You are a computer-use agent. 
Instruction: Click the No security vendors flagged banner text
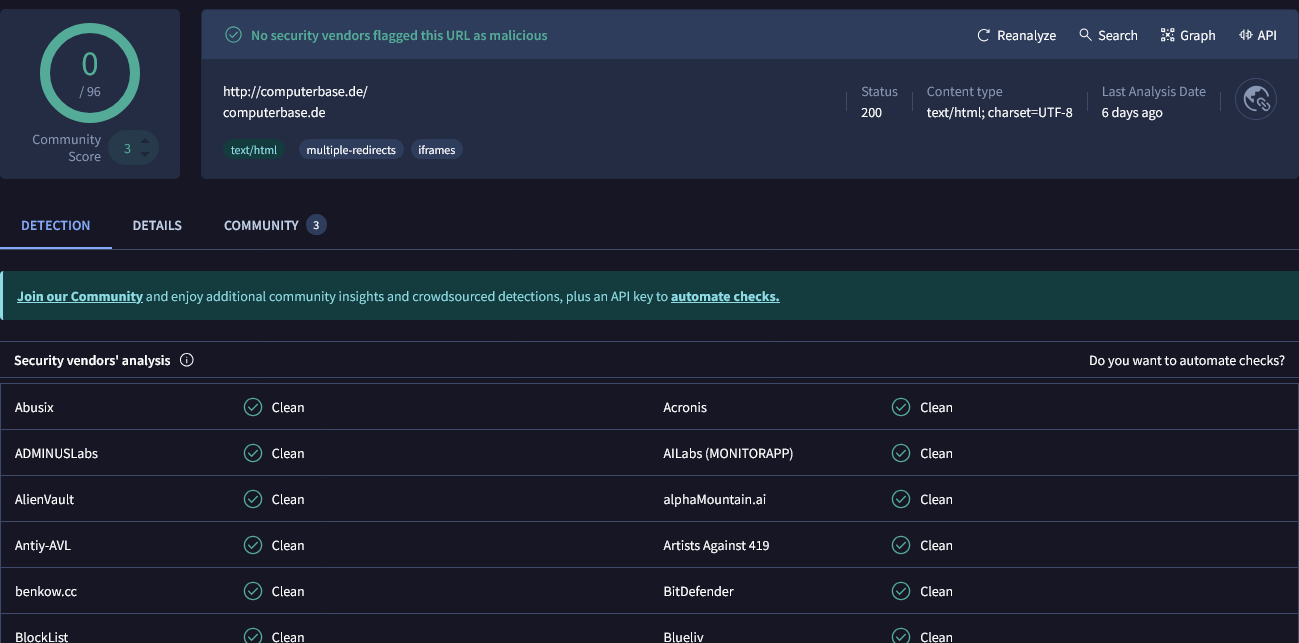pyautogui.click(x=399, y=35)
